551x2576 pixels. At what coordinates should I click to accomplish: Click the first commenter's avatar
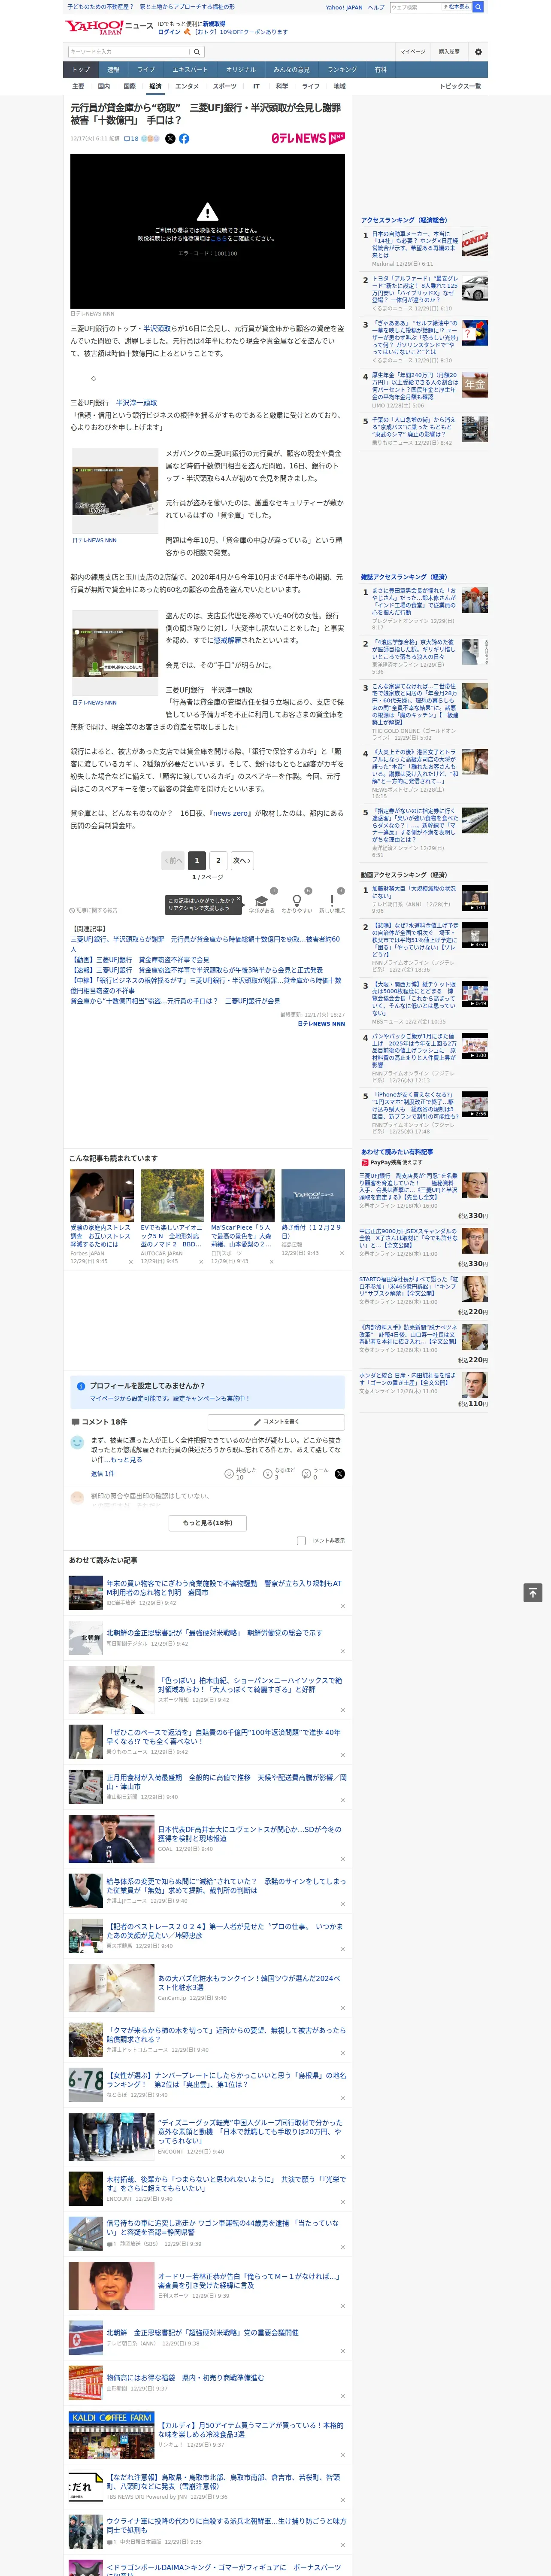click(x=77, y=1442)
